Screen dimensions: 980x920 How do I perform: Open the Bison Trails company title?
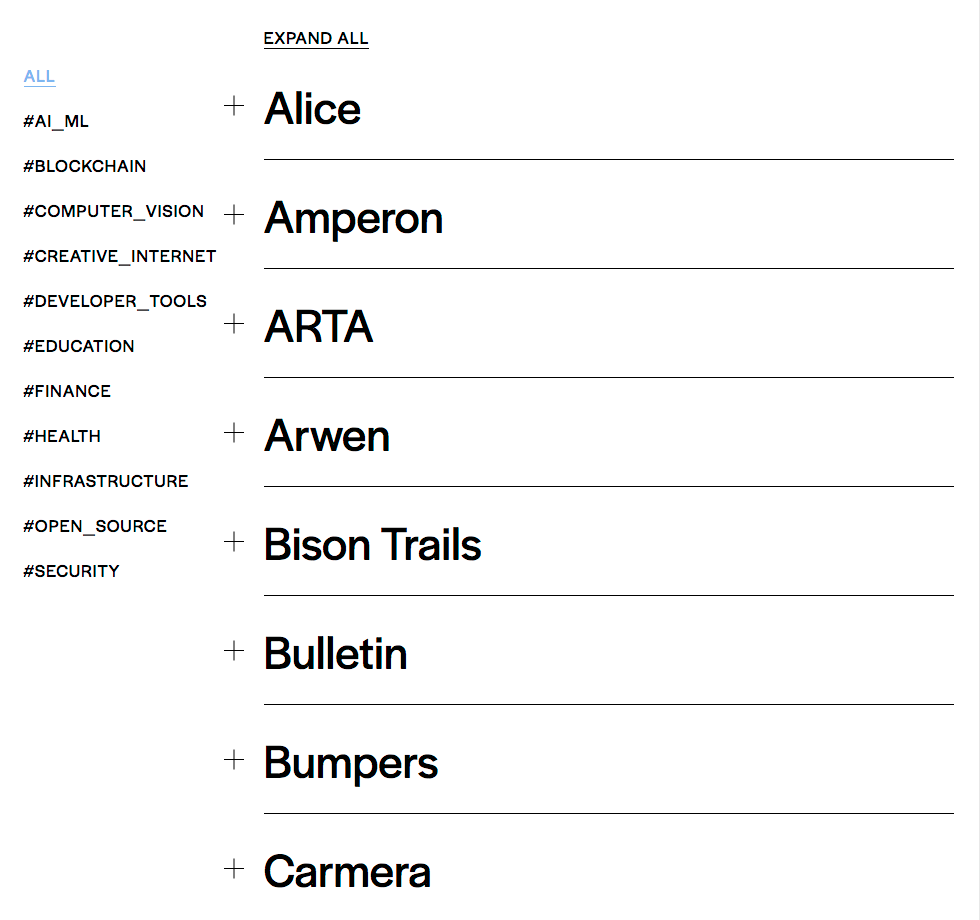pos(372,545)
